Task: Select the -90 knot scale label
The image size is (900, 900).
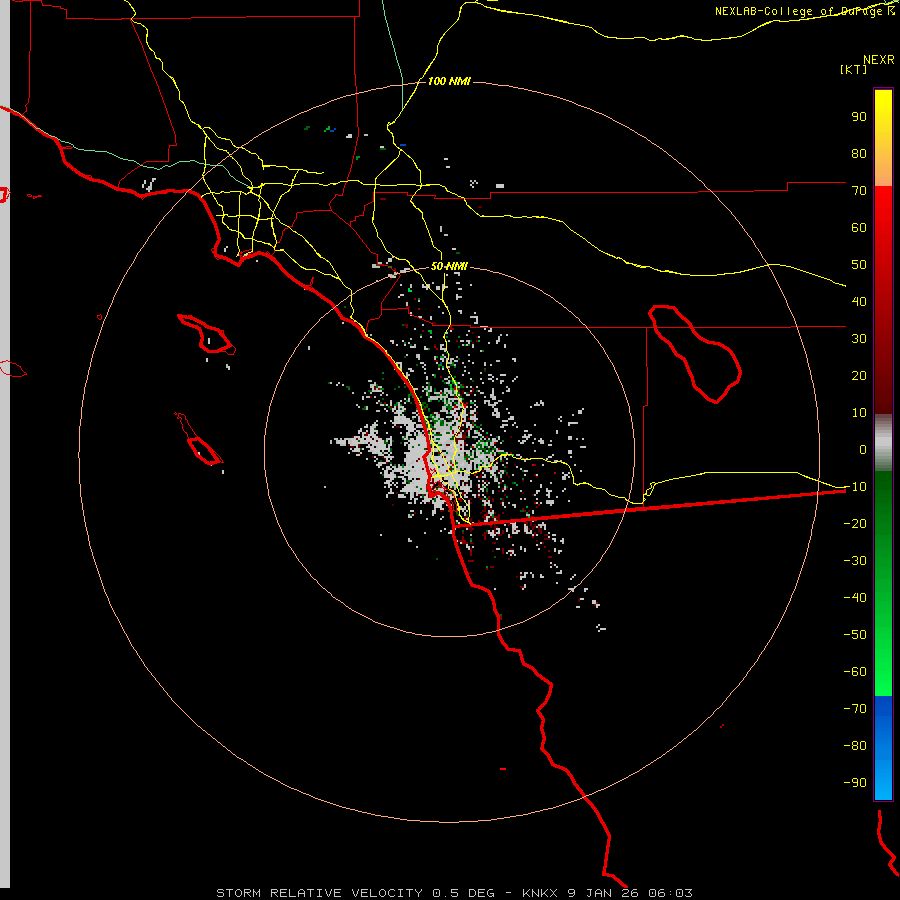Action: coord(855,783)
